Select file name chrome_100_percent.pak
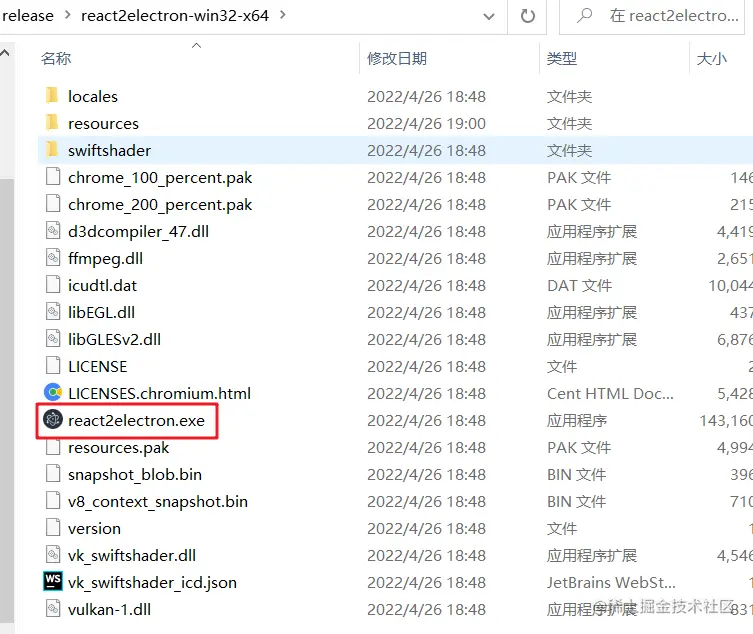This screenshot has height=634, width=753. tap(160, 178)
